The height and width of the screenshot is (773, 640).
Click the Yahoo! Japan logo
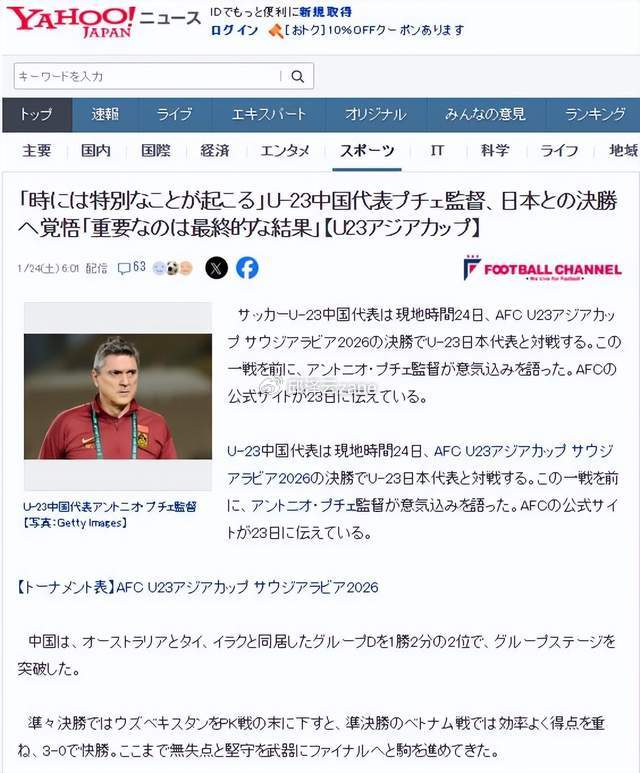click(71, 22)
